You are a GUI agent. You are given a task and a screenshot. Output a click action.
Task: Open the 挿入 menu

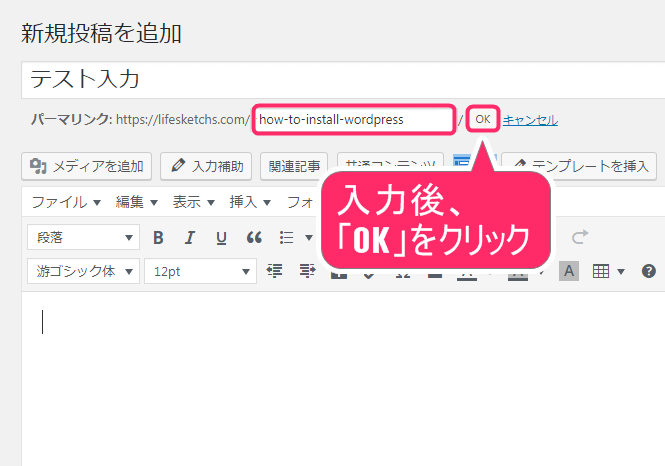(x=250, y=202)
